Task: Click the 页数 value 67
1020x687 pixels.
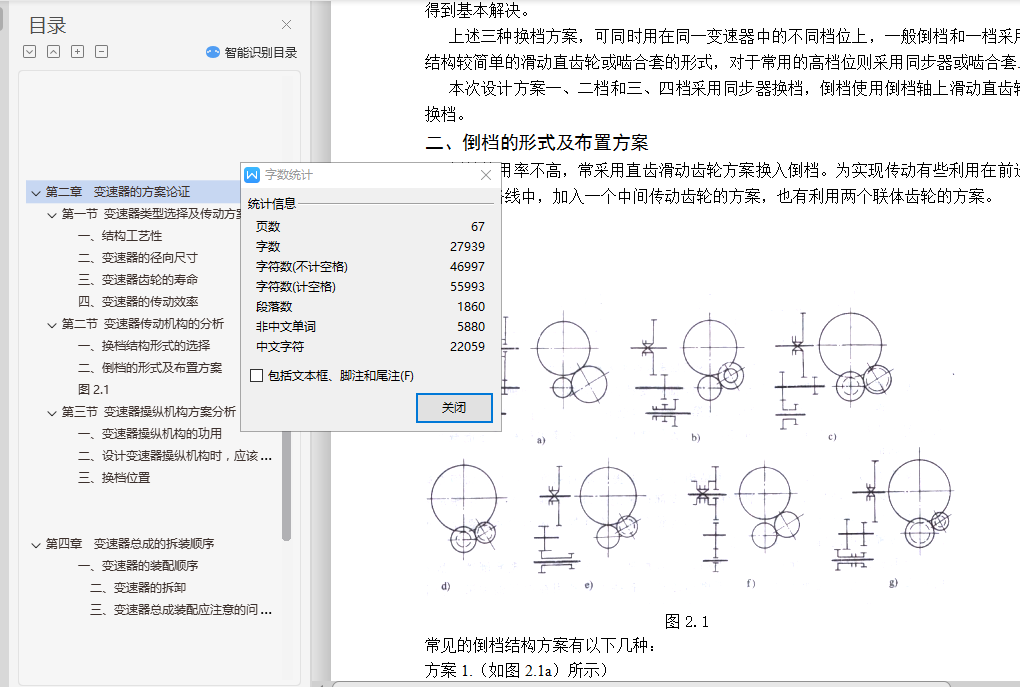Action: click(477, 226)
